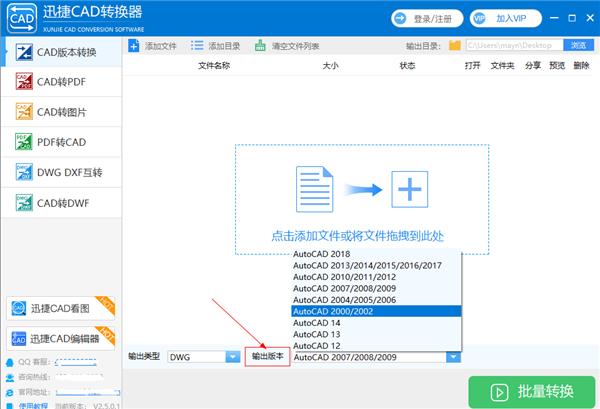The width and height of the screenshot is (600, 409).
Task: Click the 分享 column header
Action: 533,65
